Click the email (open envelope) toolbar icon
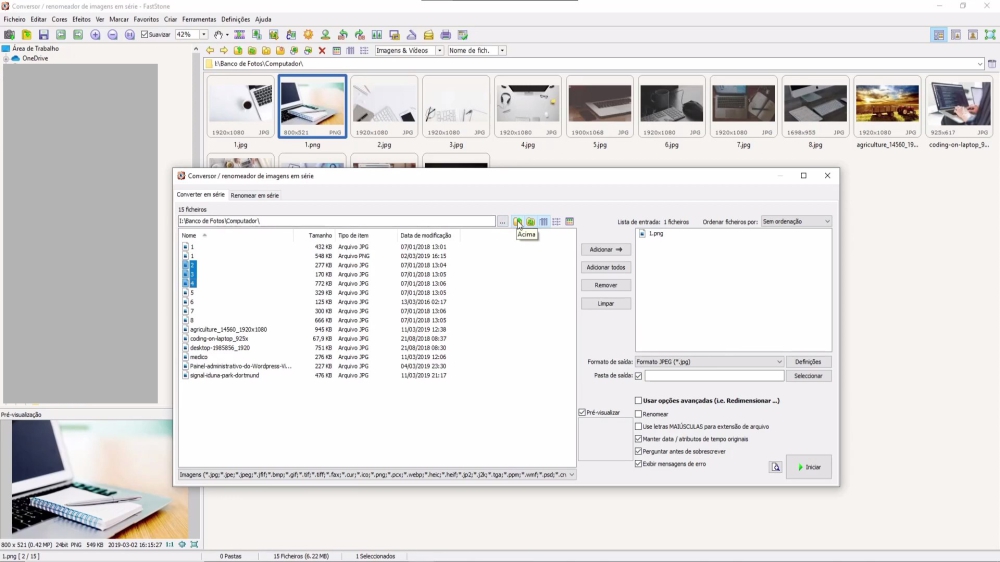This screenshot has width=1000, height=562. click(x=429, y=34)
